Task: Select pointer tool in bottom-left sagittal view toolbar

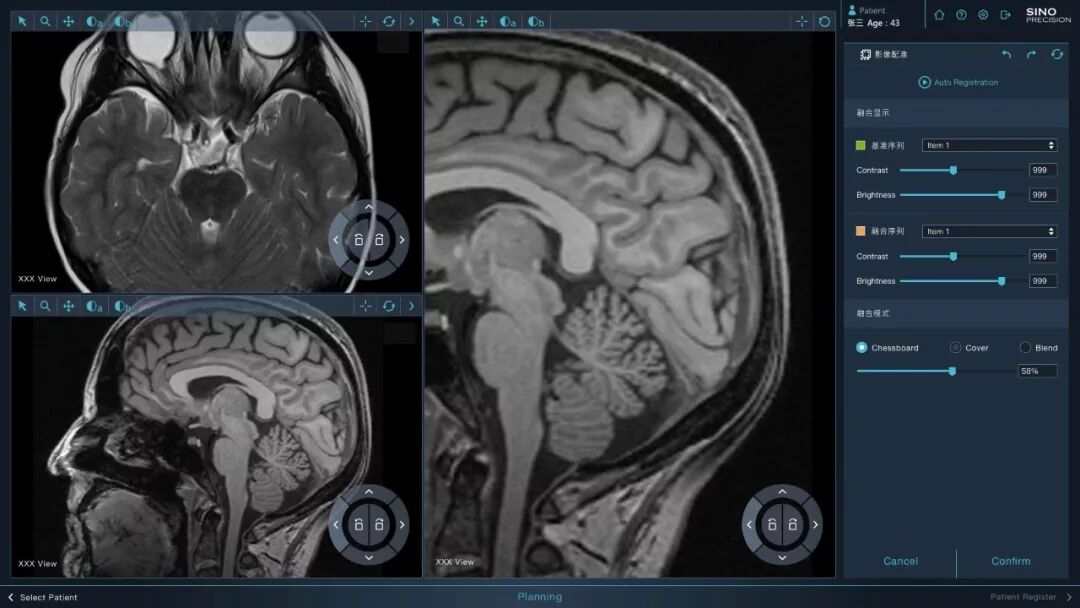Action: point(22,306)
